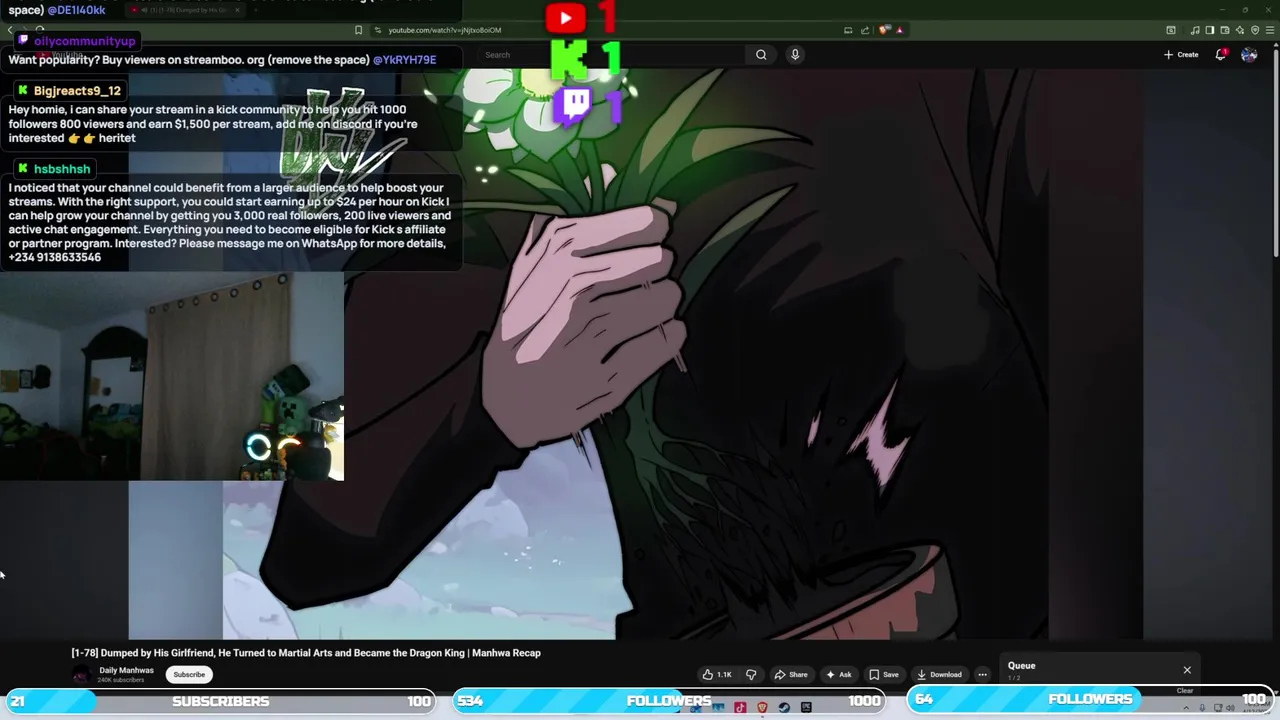This screenshot has width=1280, height=720.
Task: Open Leo AI sparkle icon
Action: pyautogui.click(x=1240, y=30)
